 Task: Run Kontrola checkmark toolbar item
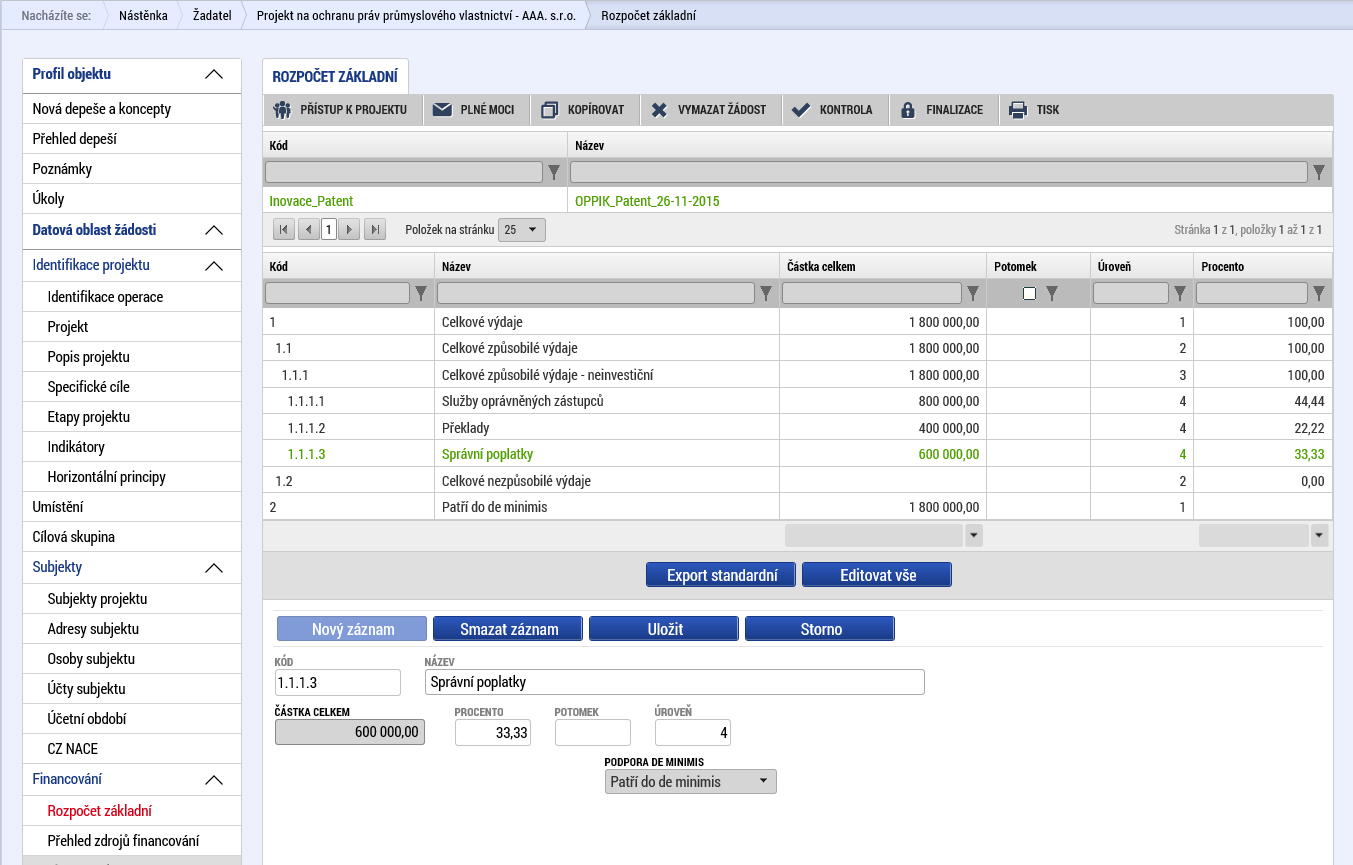[x=835, y=110]
